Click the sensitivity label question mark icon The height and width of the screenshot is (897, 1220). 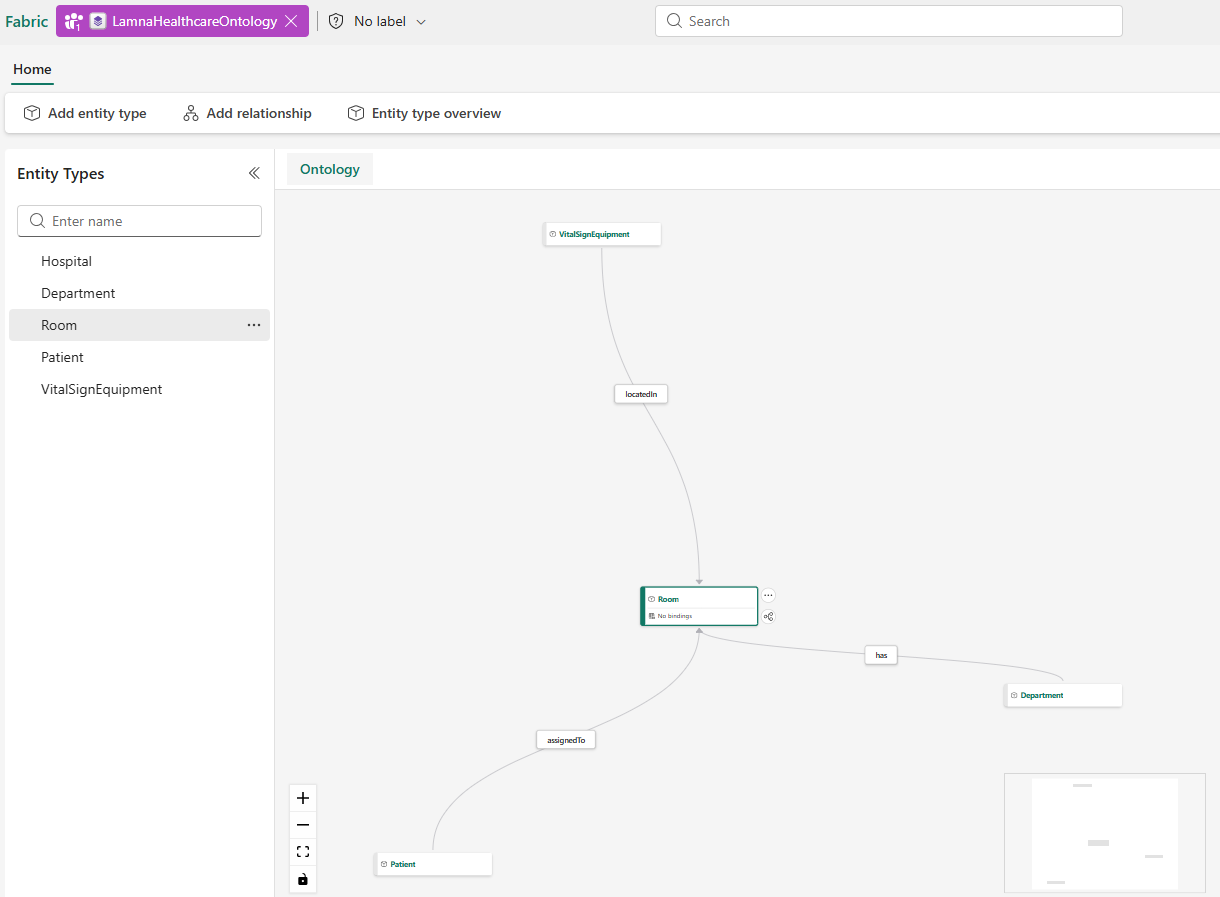(335, 20)
